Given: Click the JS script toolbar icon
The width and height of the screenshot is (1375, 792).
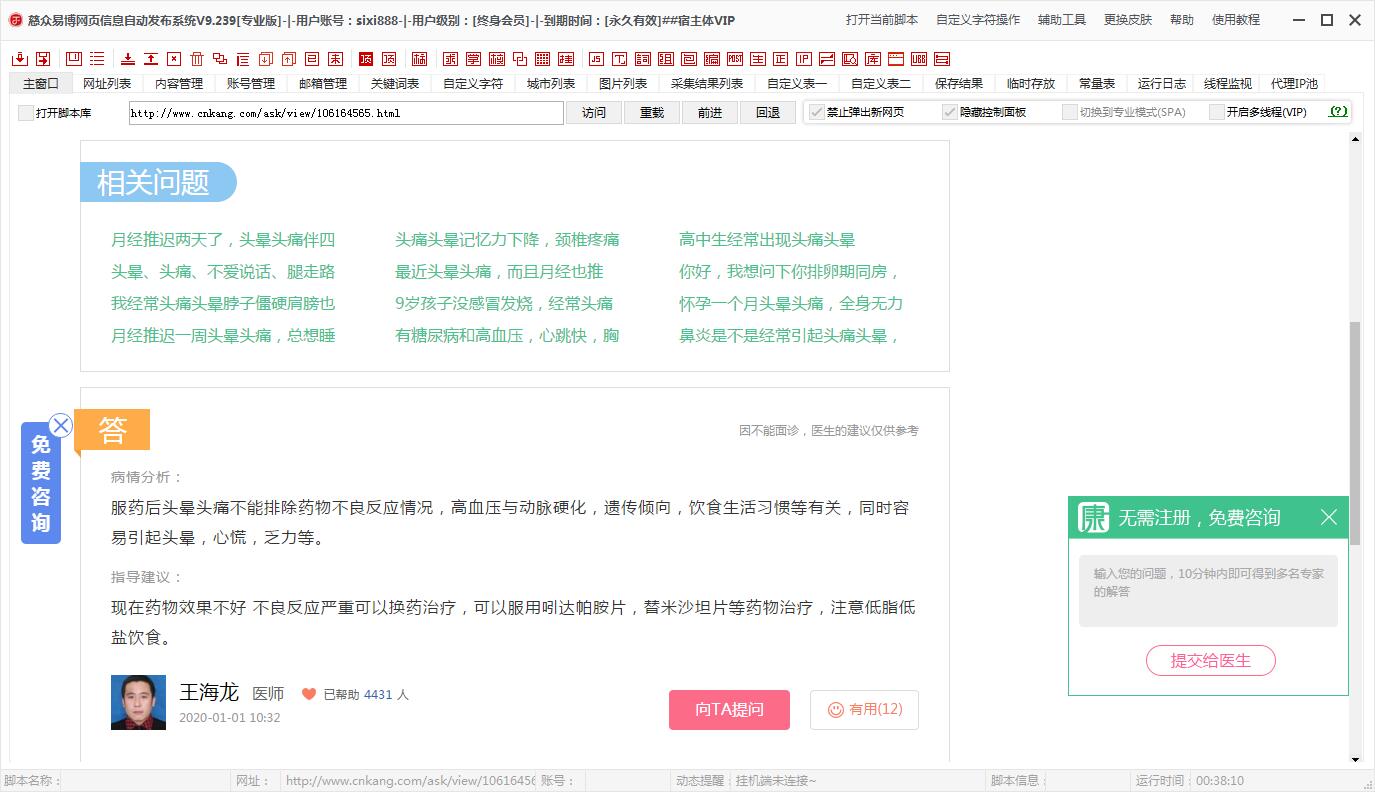Looking at the screenshot, I should (596, 59).
